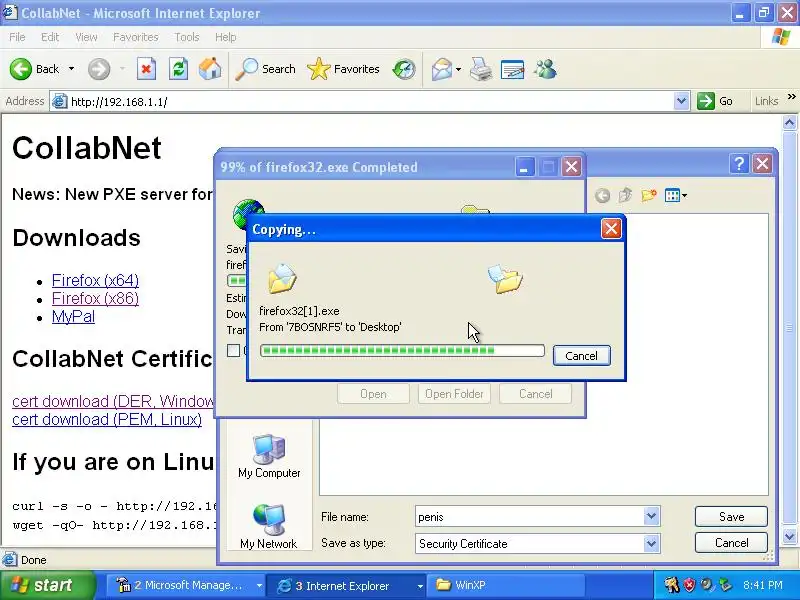Click the page icon in address bar
This screenshot has height=600, width=800.
click(x=60, y=102)
